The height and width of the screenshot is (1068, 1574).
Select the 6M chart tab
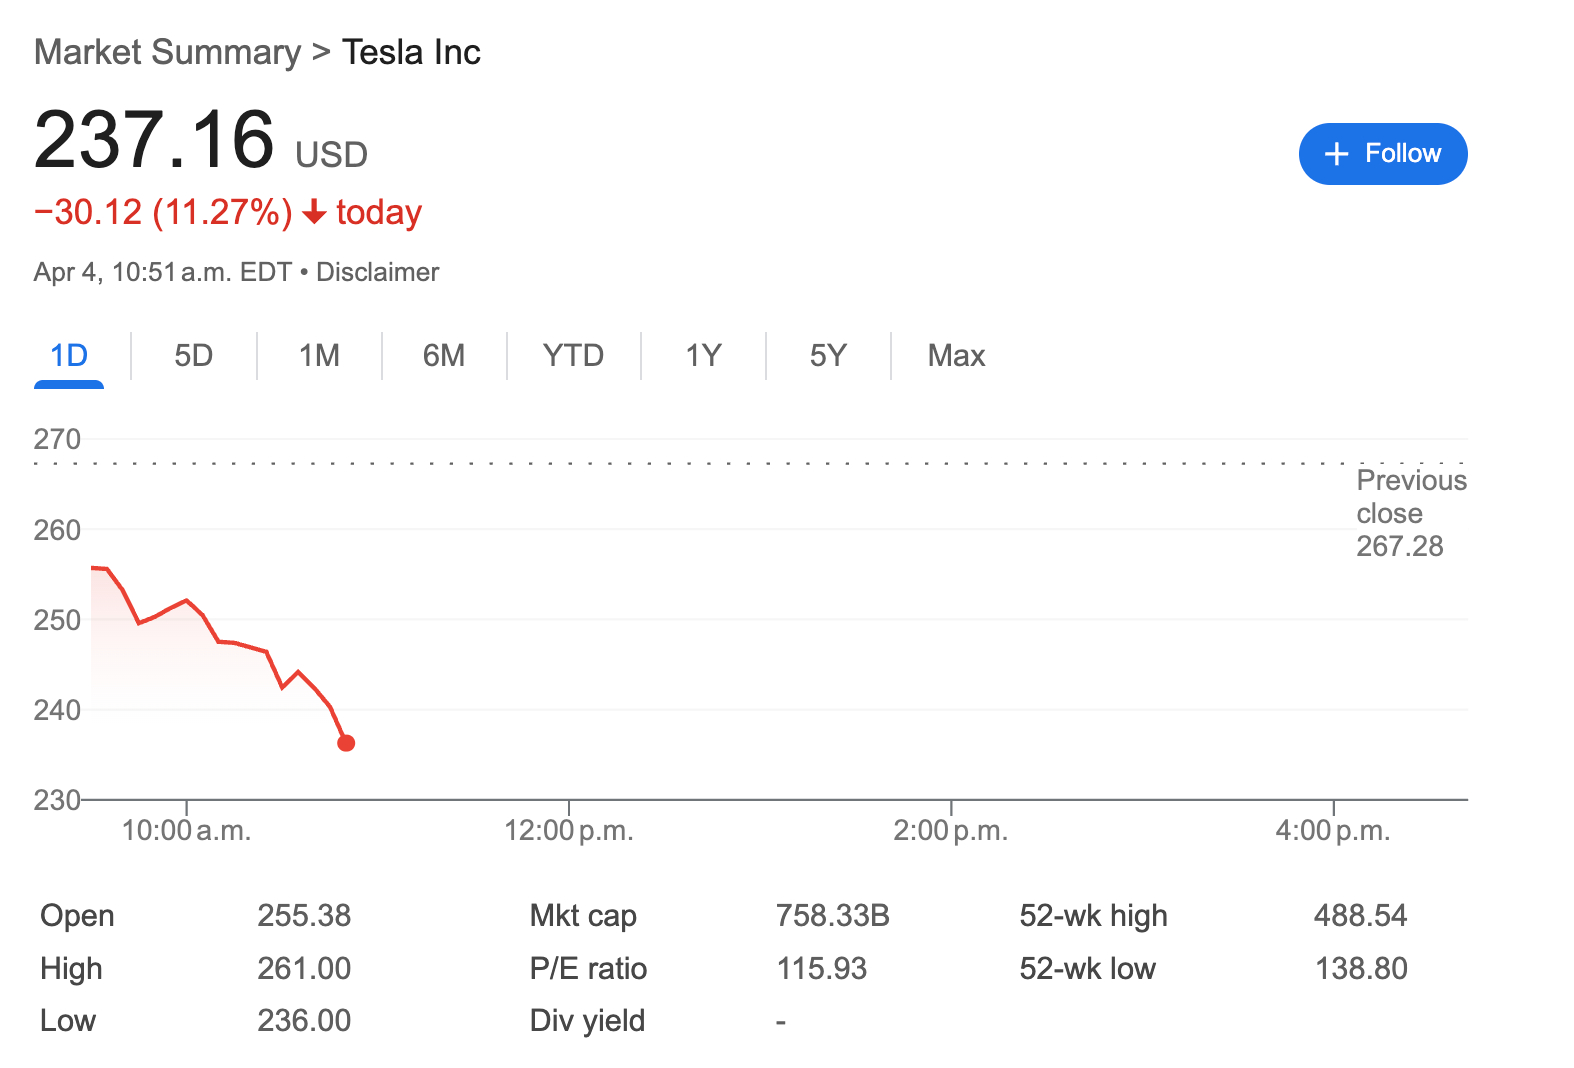tap(444, 356)
